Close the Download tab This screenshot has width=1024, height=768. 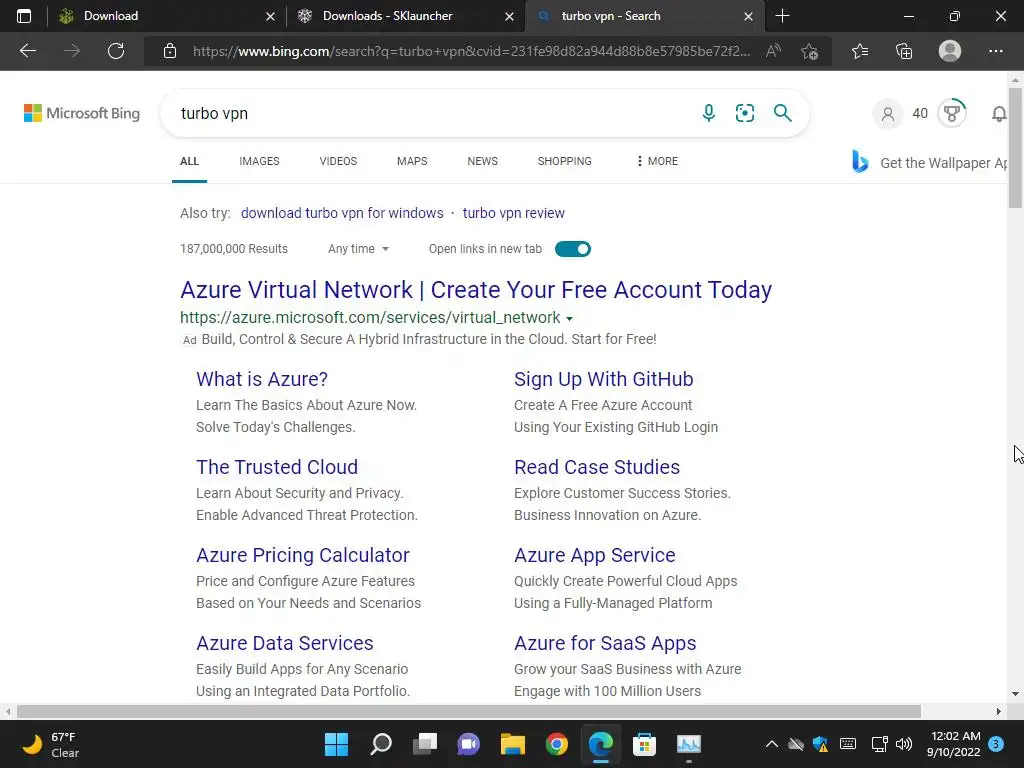(270, 16)
